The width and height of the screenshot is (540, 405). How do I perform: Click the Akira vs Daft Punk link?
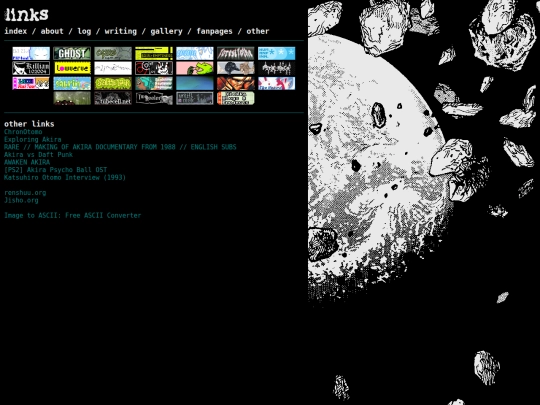point(38,154)
